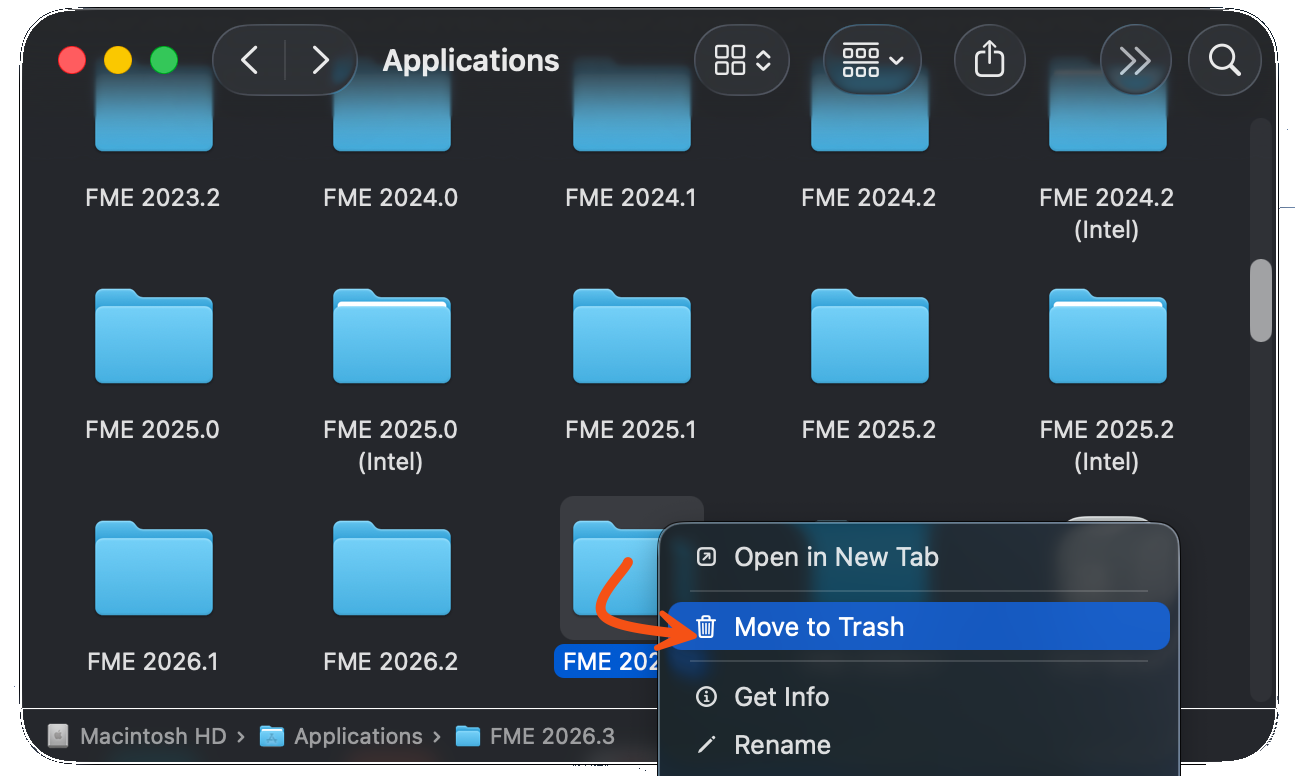Click the FME 2026.2 folder name label
1296x776 pixels.
tap(390, 661)
